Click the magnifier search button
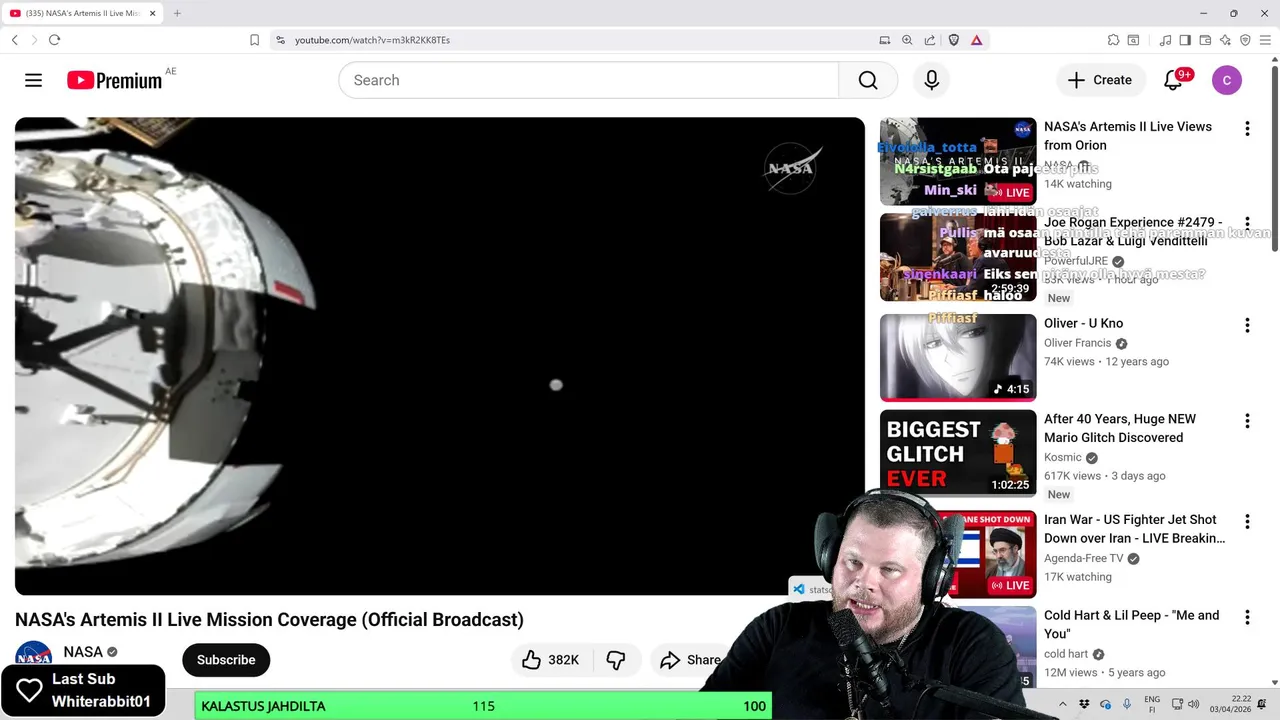 pyautogui.click(x=868, y=80)
